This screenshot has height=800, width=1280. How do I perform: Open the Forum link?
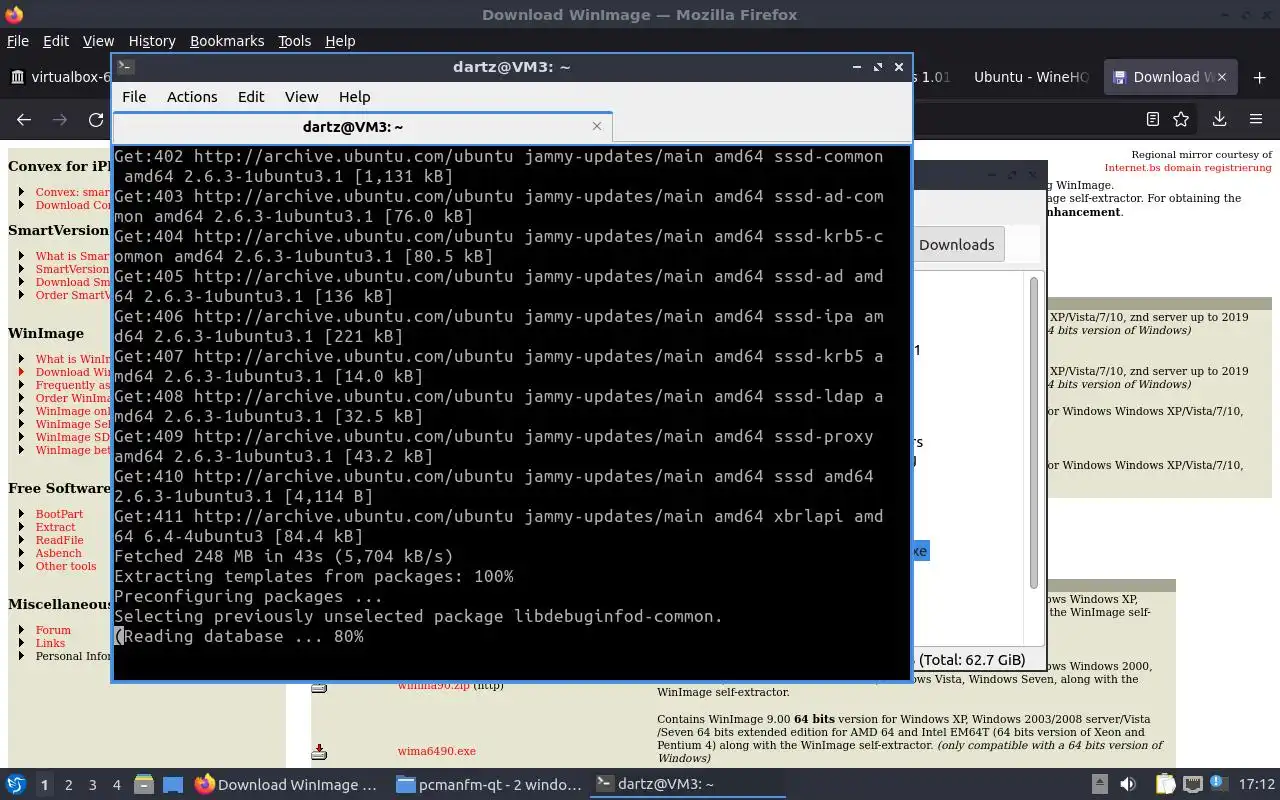(53, 630)
